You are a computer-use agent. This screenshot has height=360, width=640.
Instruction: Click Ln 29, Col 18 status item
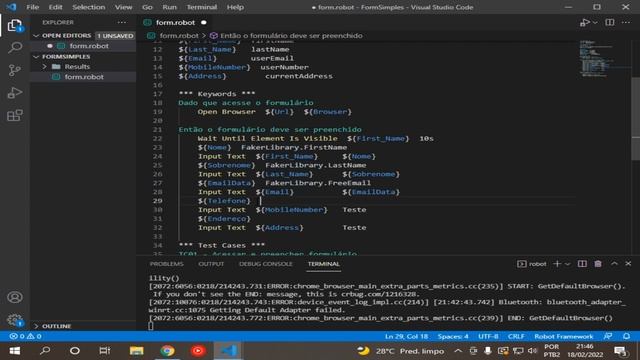[407, 336]
